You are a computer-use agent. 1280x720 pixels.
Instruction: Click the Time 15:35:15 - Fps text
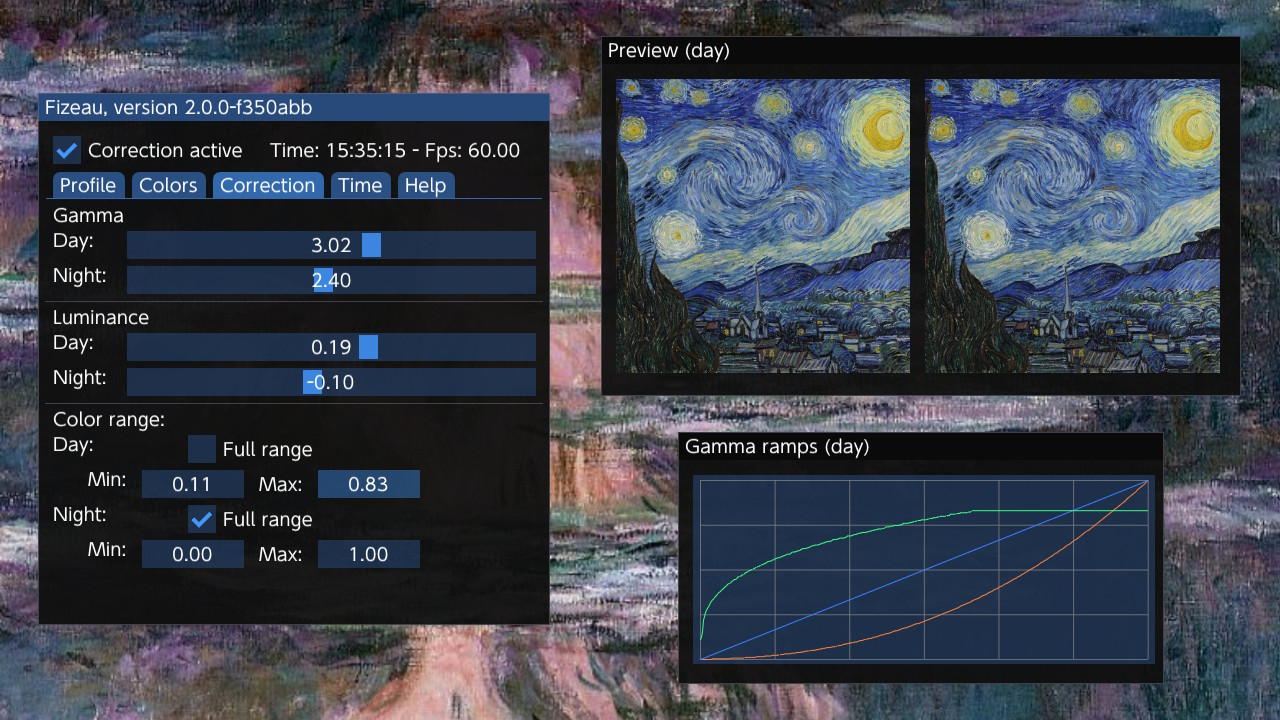[x=395, y=151]
